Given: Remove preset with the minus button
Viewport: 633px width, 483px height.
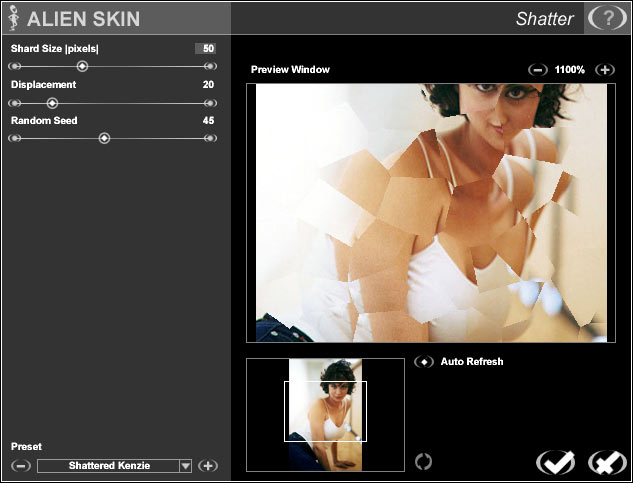Looking at the screenshot, I should coord(21,466).
